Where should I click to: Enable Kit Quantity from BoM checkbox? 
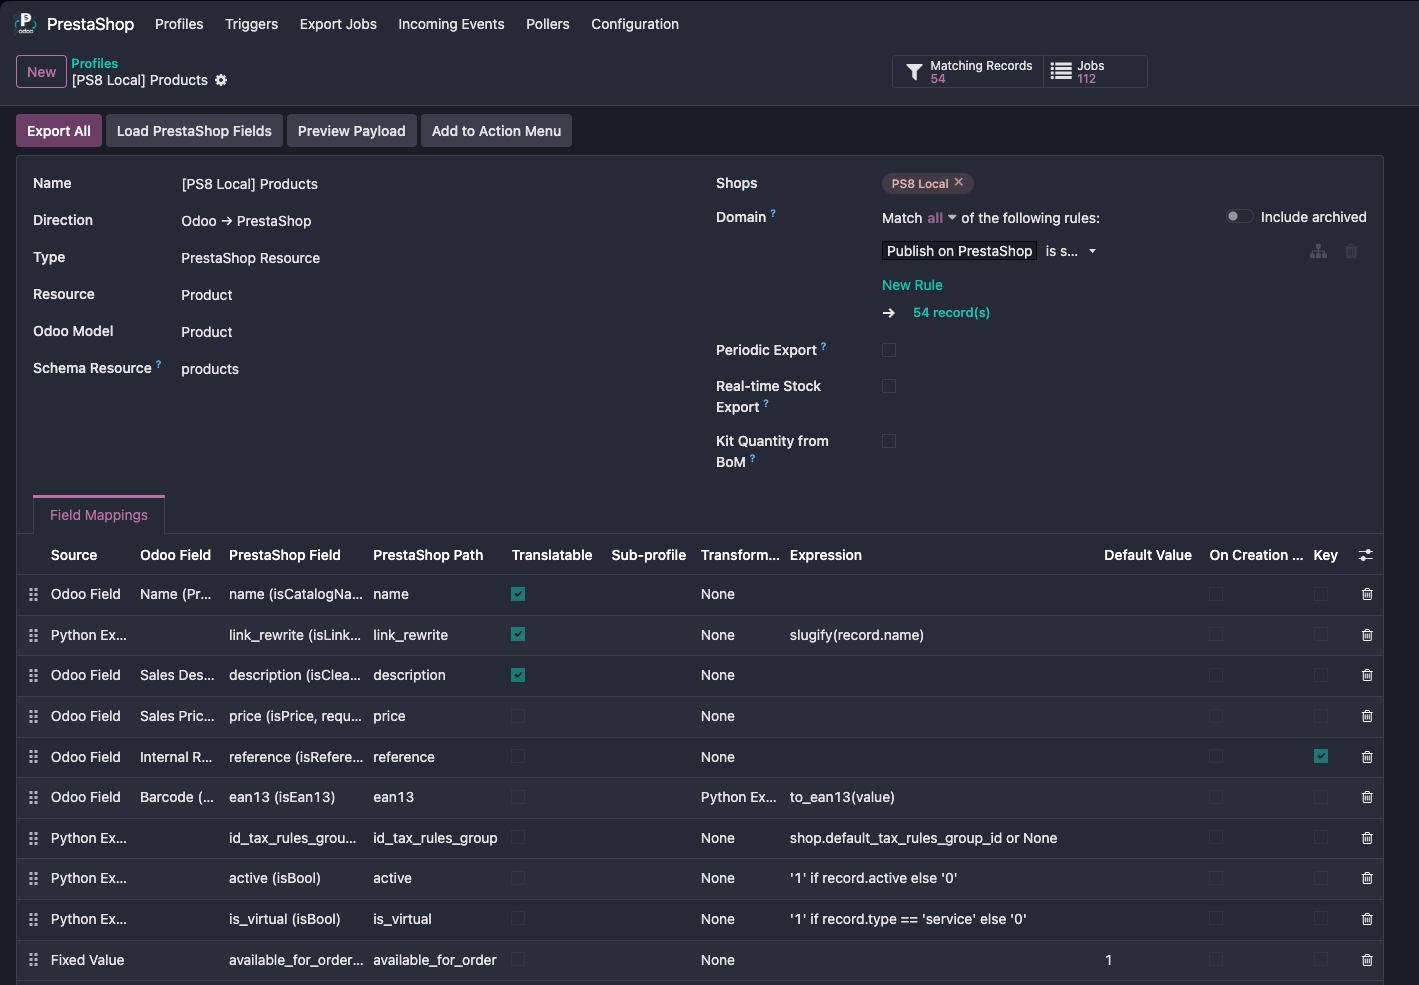click(889, 441)
